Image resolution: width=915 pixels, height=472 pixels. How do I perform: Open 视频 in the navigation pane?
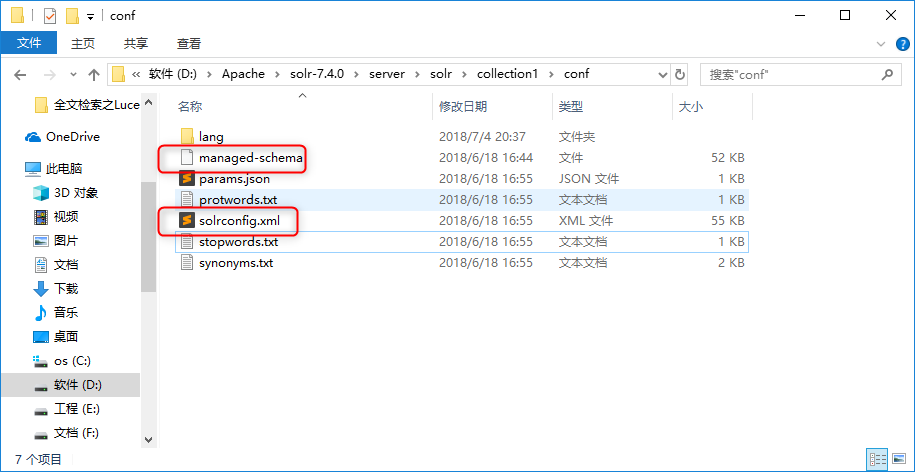(57, 217)
